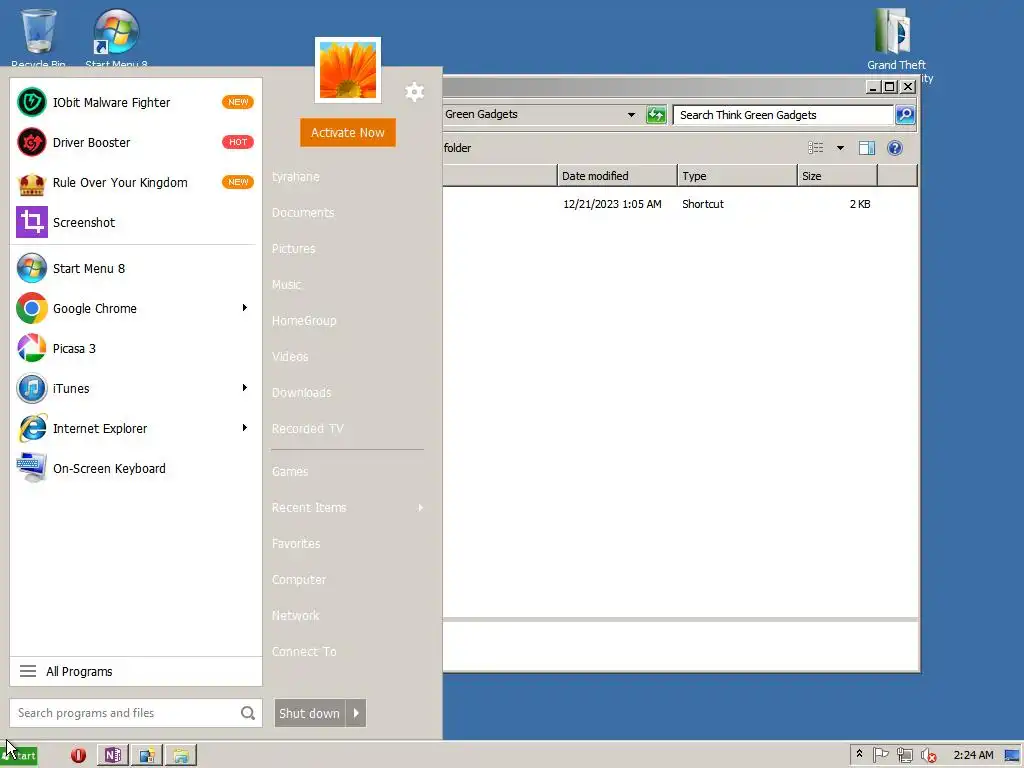Click the change view icon in Explorer
Screen dimensions: 1024x768
pos(816,148)
